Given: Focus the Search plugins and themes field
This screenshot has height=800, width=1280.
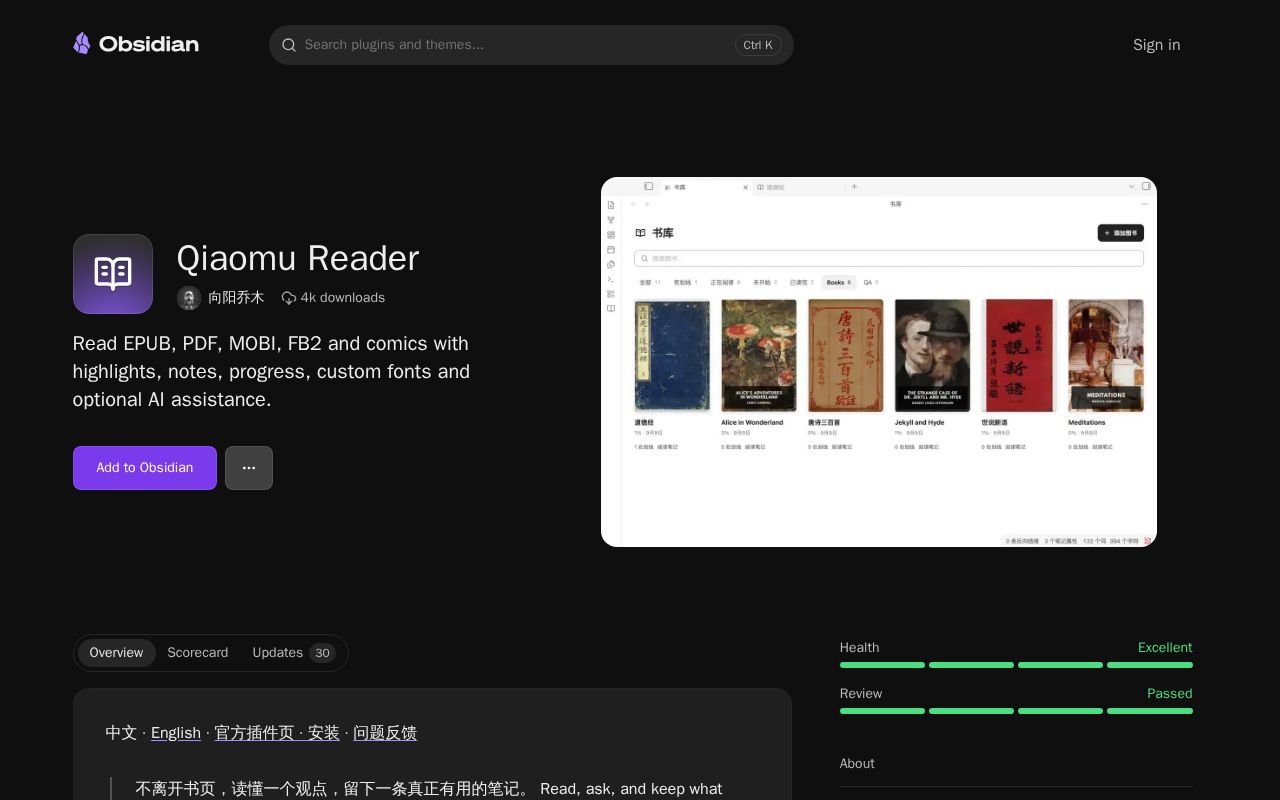Looking at the screenshot, I should tap(531, 45).
